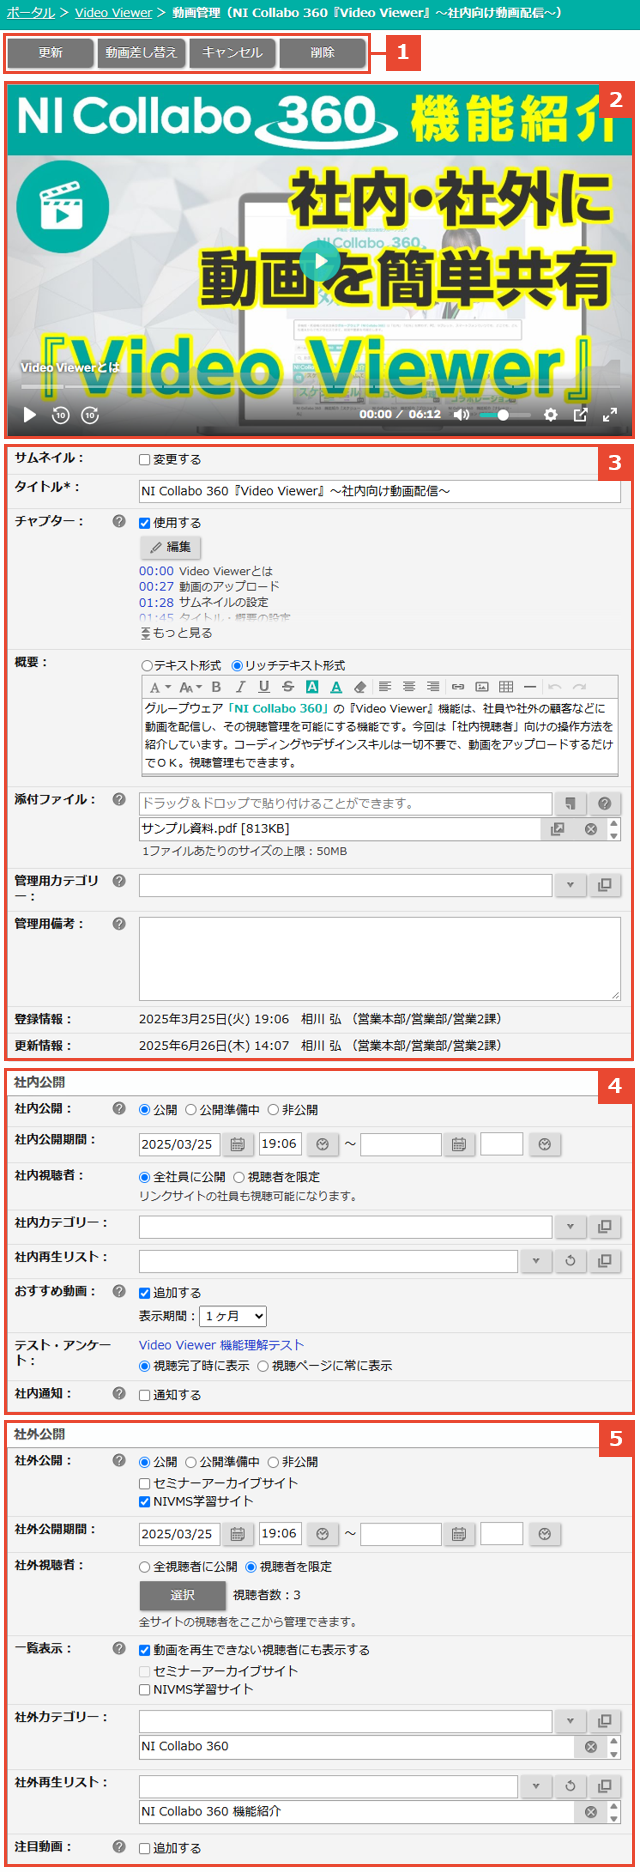Tick the 社内通知 通知する checkbox
This screenshot has width=640, height=1872.
[x=145, y=1395]
